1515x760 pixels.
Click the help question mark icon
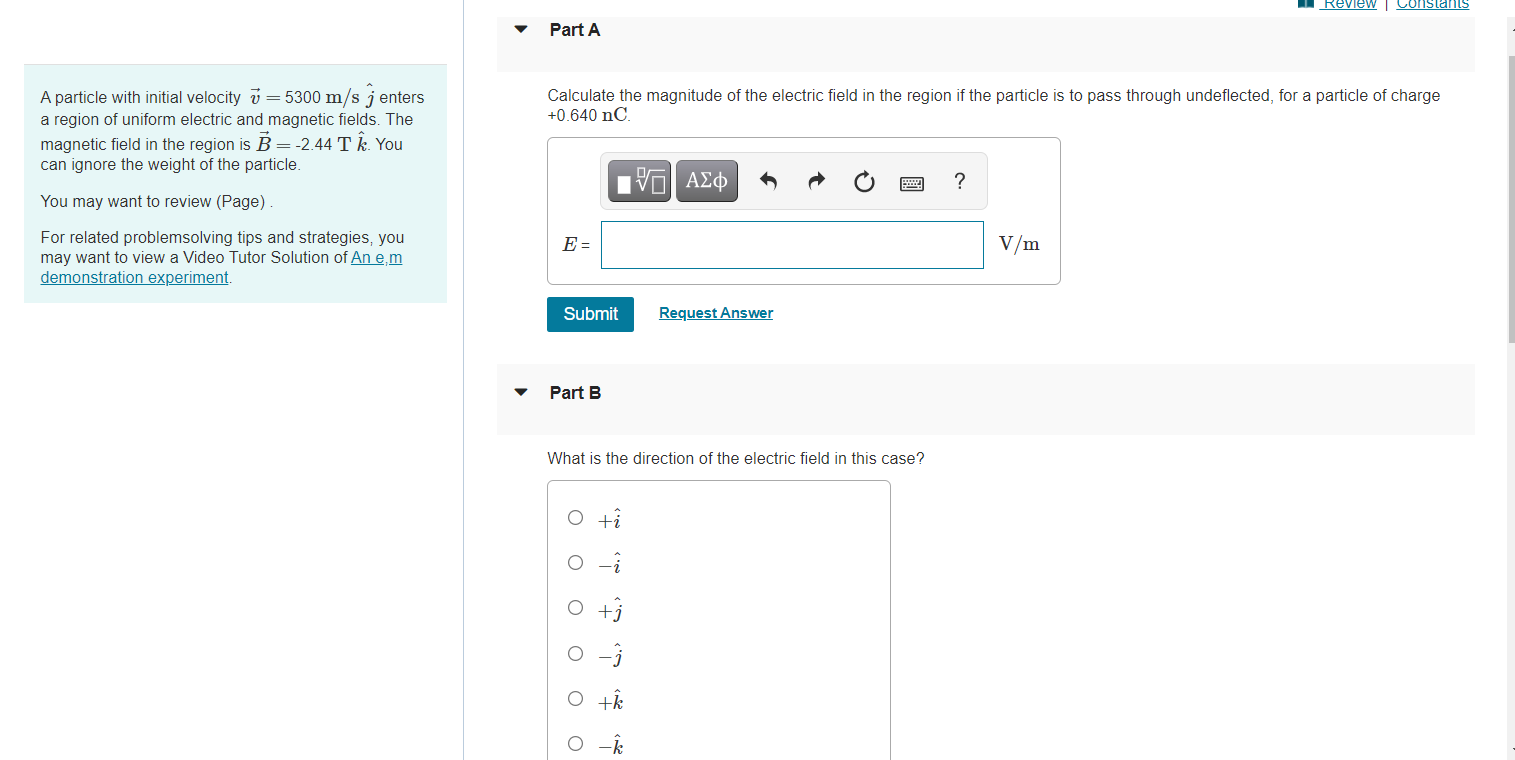[x=959, y=181]
